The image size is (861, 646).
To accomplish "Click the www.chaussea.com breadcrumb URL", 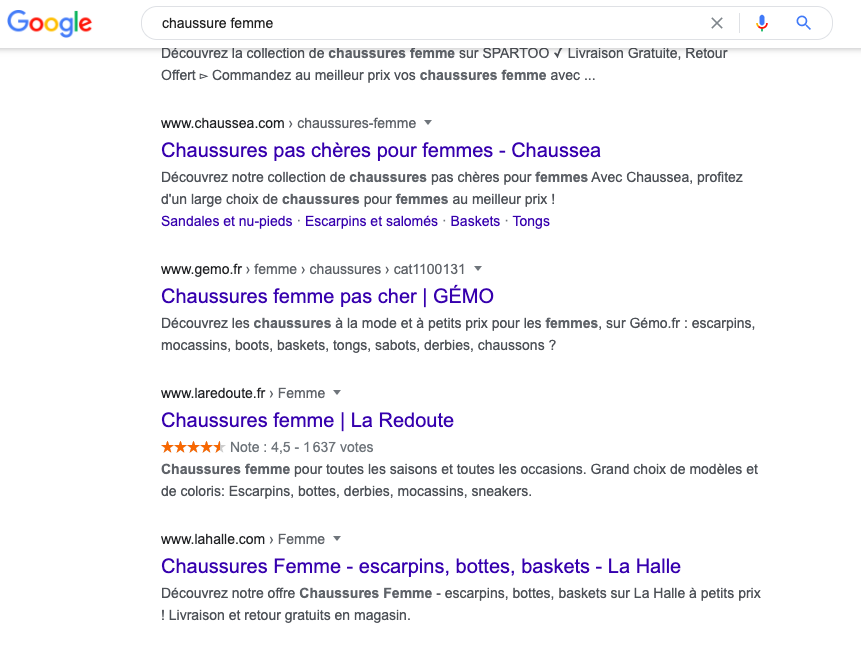I will pyautogui.click(x=221, y=123).
